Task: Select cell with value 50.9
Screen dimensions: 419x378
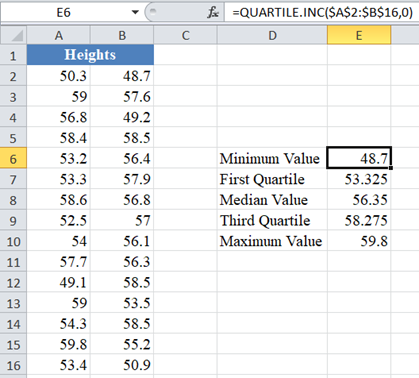Action: 122,365
